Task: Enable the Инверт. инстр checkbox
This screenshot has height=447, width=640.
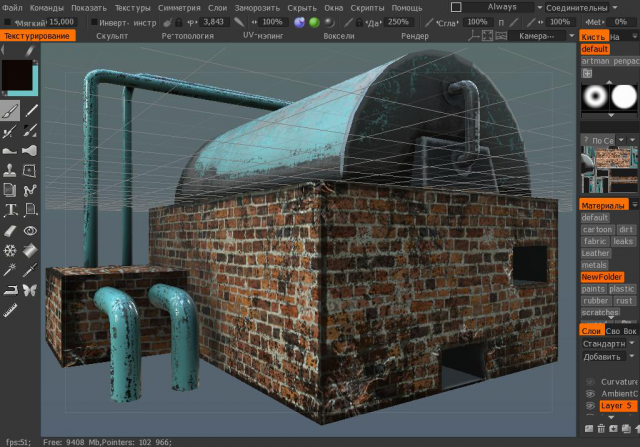Action: click(94, 22)
